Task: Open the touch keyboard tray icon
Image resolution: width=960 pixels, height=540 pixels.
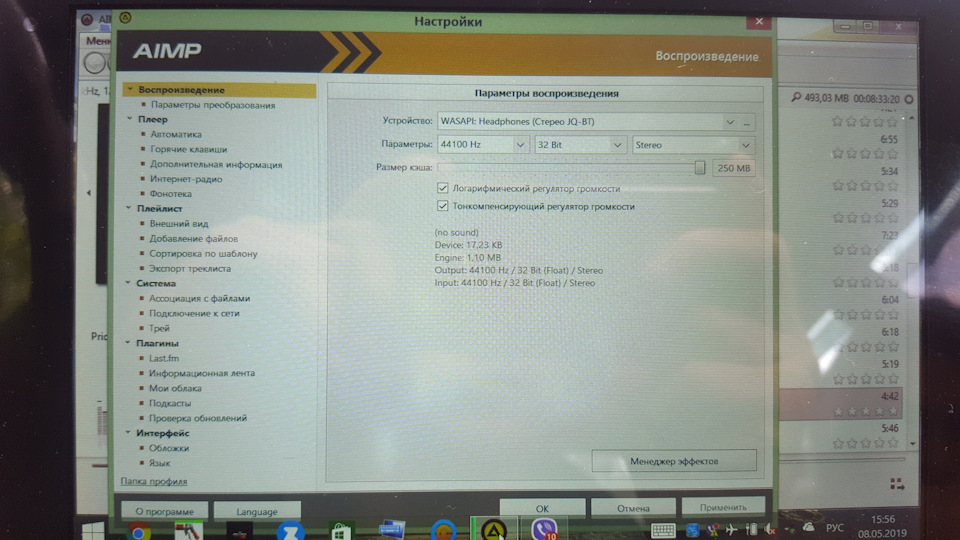Action: pos(663,530)
